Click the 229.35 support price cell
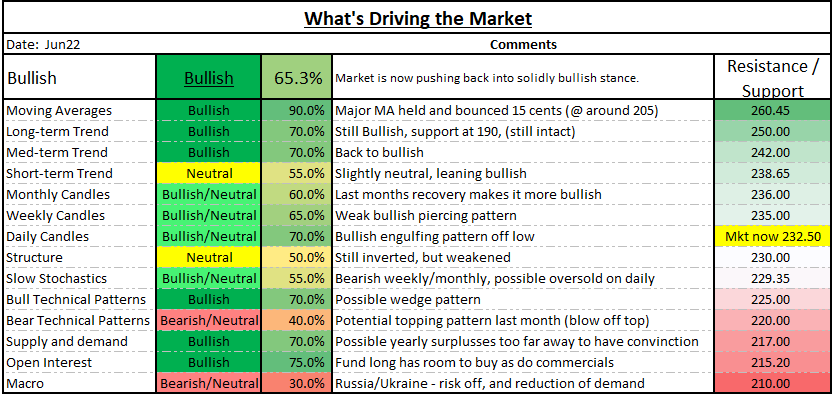Screen dimensions: 834x394 click(x=771, y=279)
